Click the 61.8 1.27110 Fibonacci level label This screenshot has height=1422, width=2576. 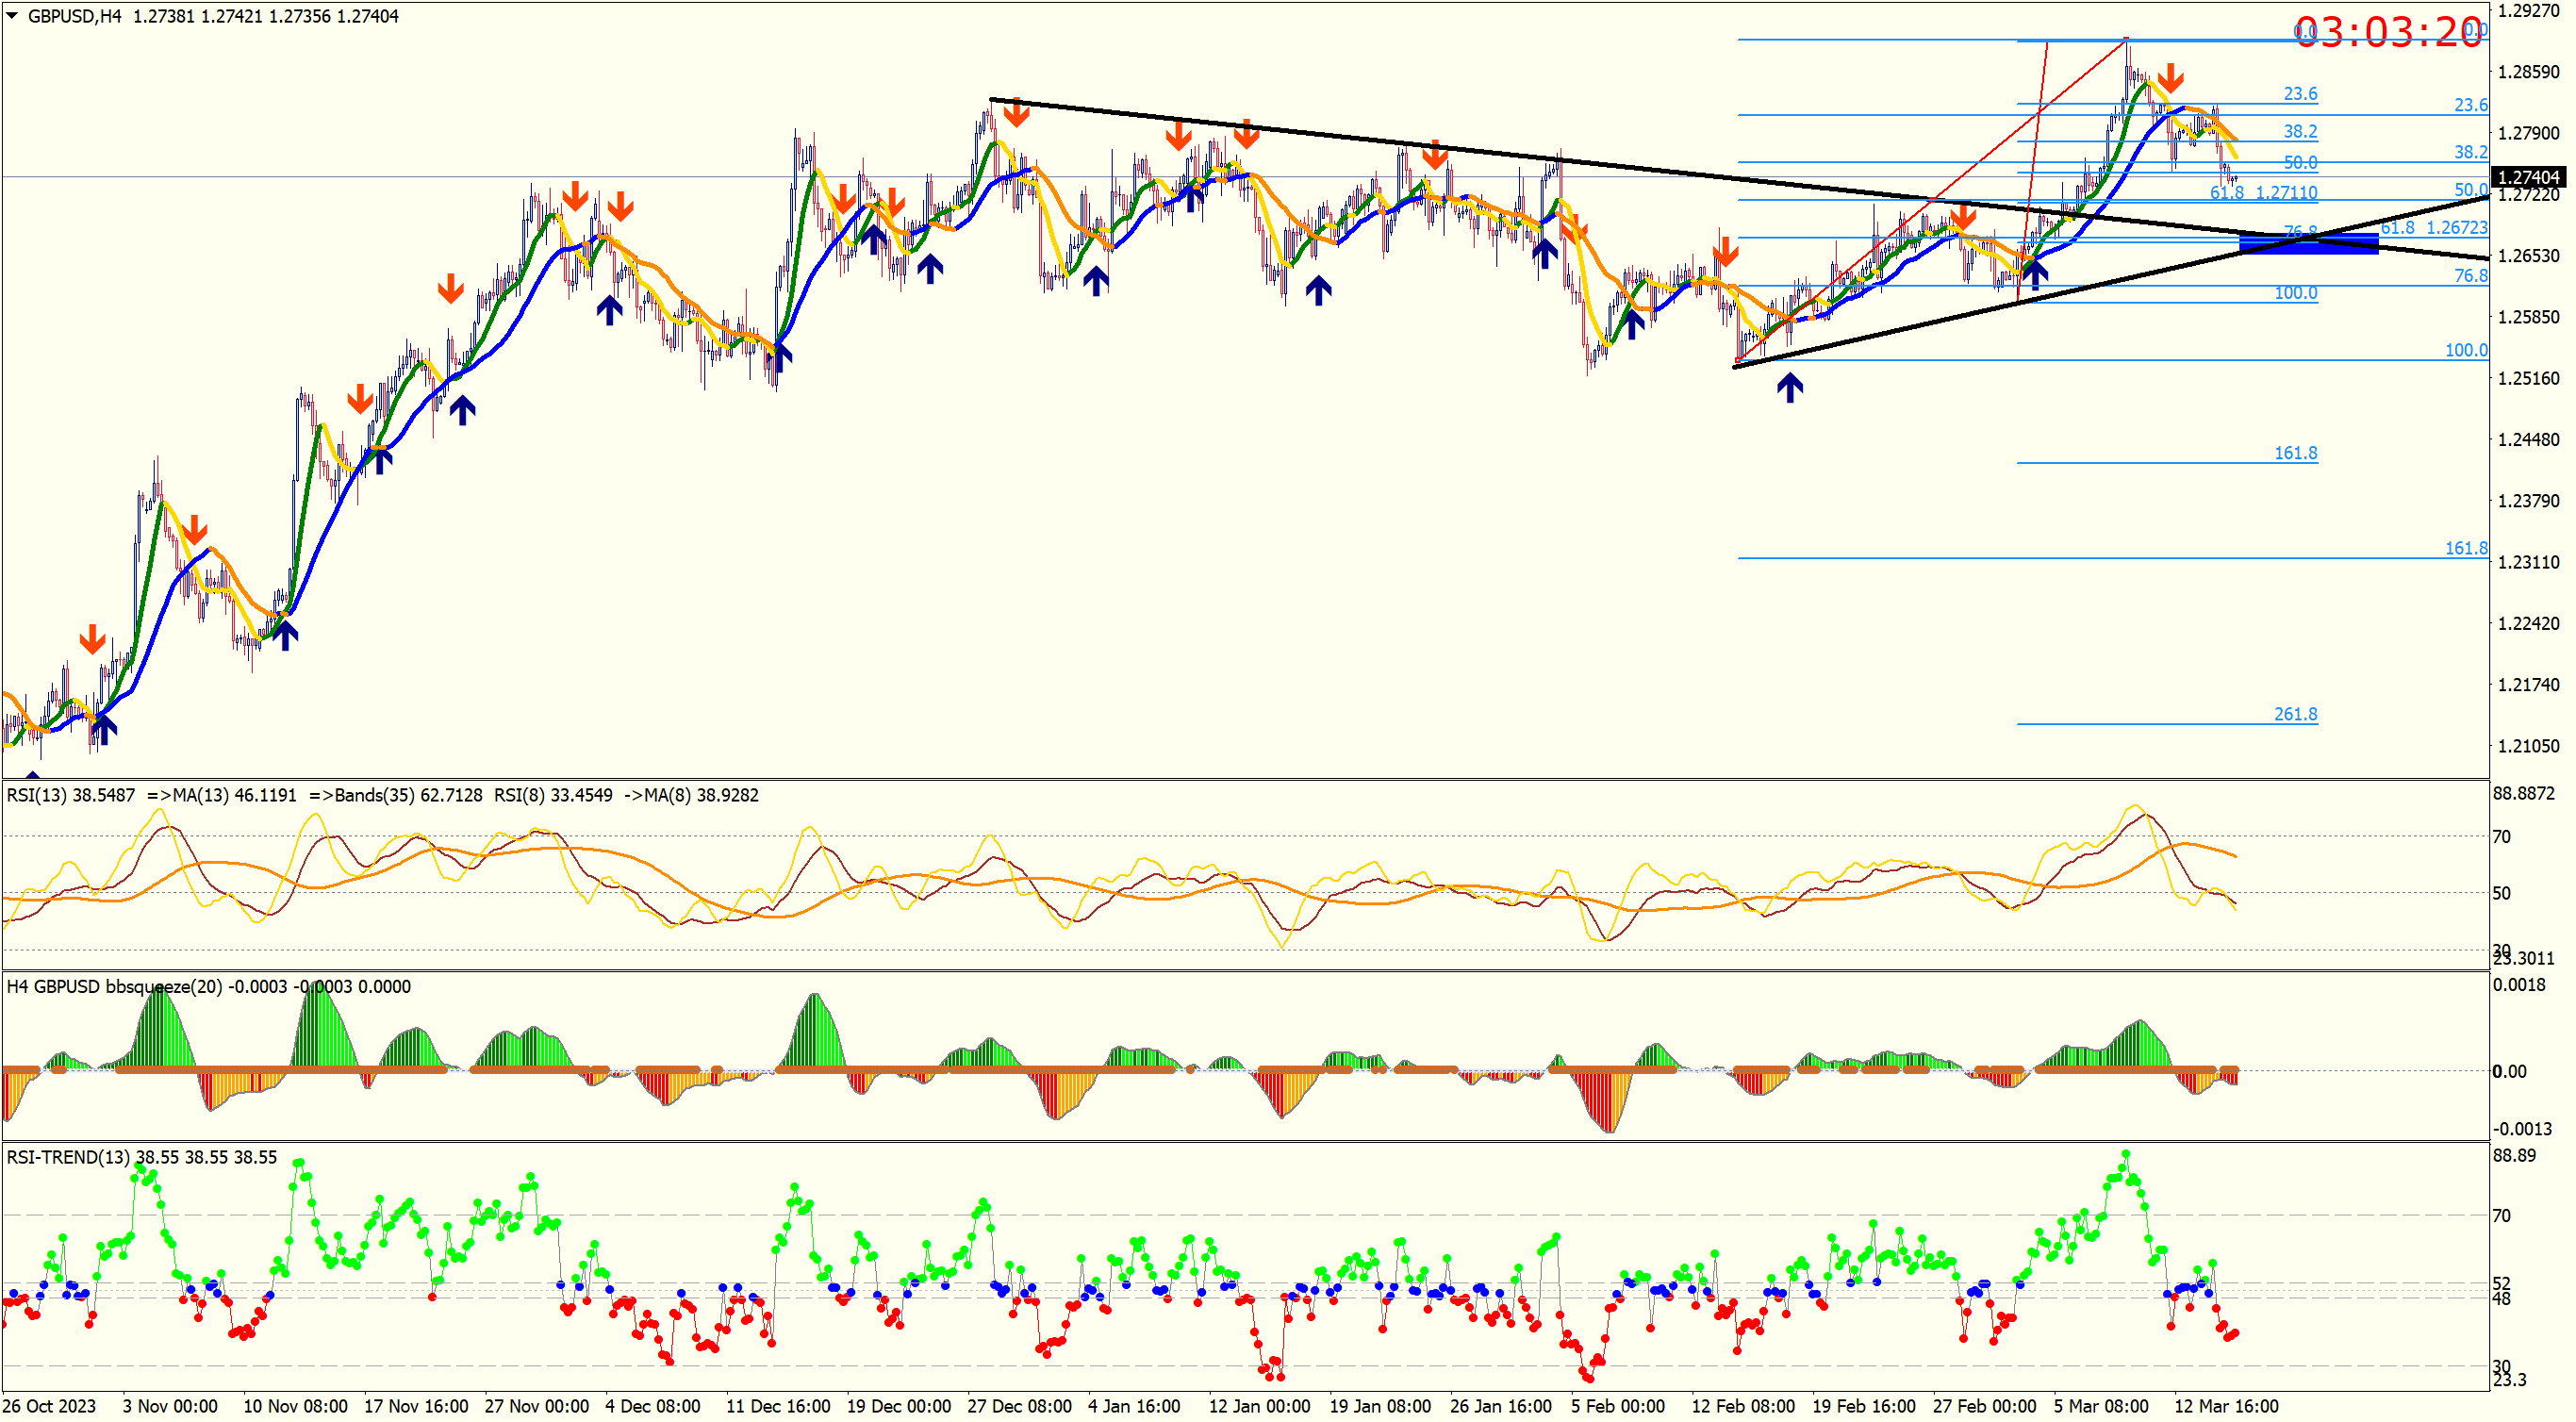tap(2263, 192)
